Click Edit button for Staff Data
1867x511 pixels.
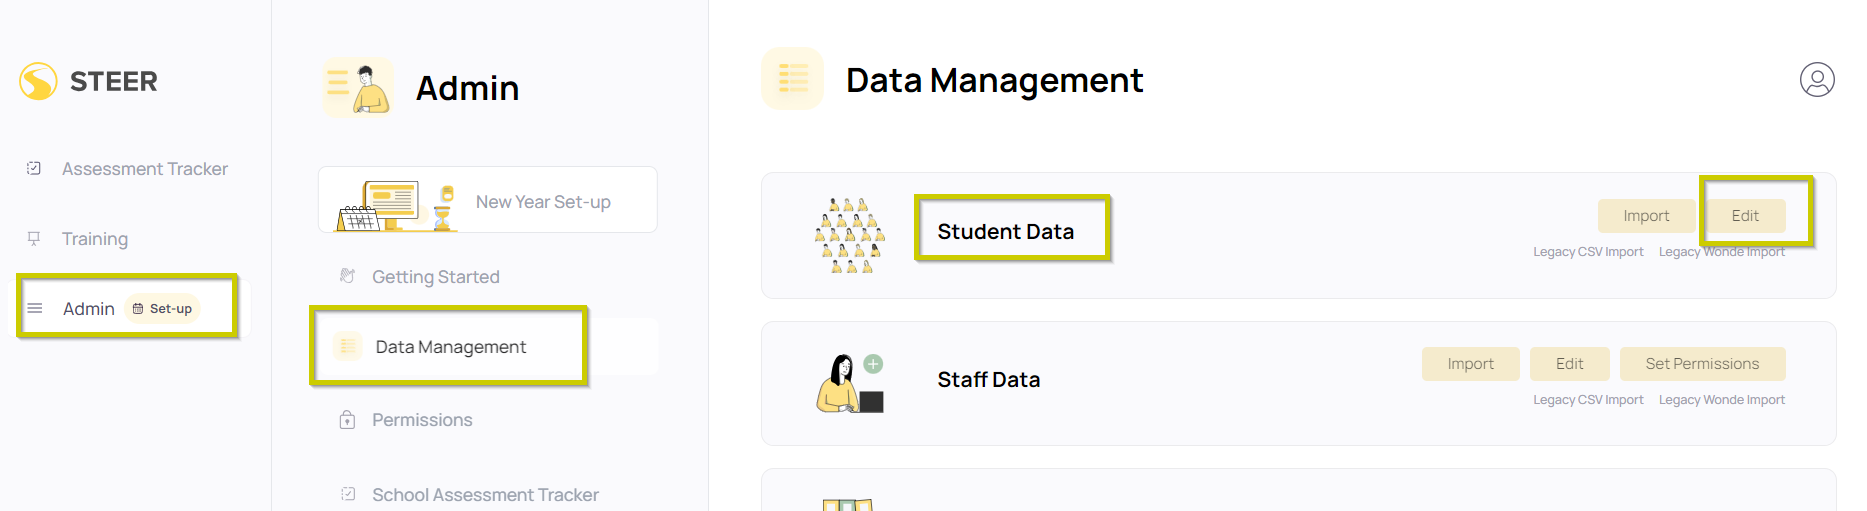1569,364
